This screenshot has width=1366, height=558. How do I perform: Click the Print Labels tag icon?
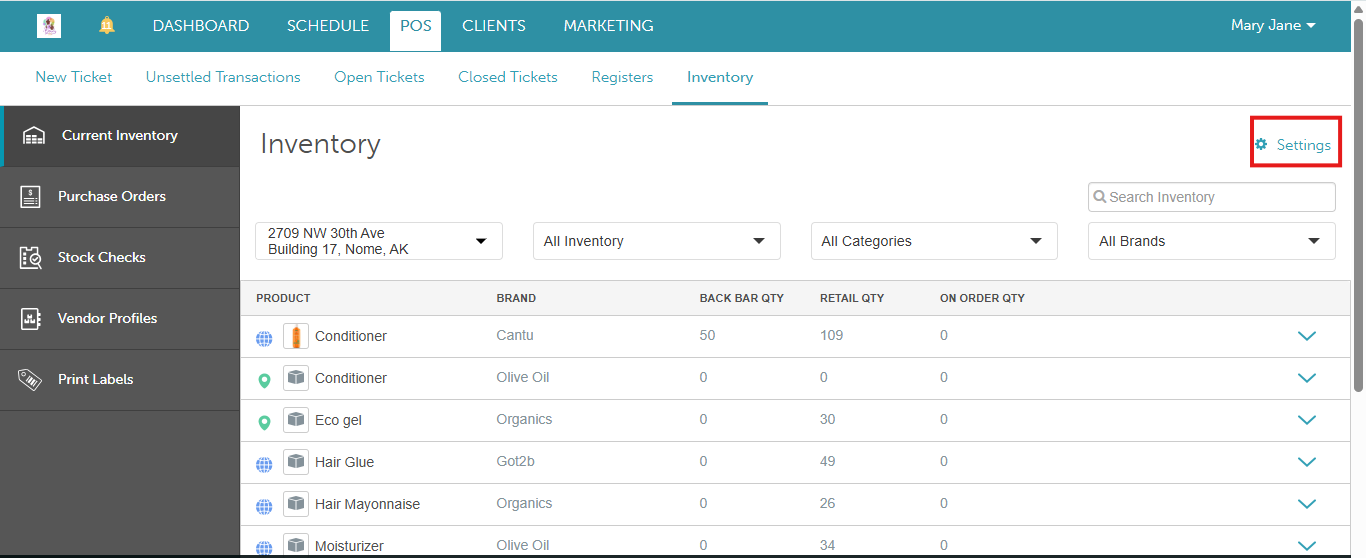tap(30, 380)
